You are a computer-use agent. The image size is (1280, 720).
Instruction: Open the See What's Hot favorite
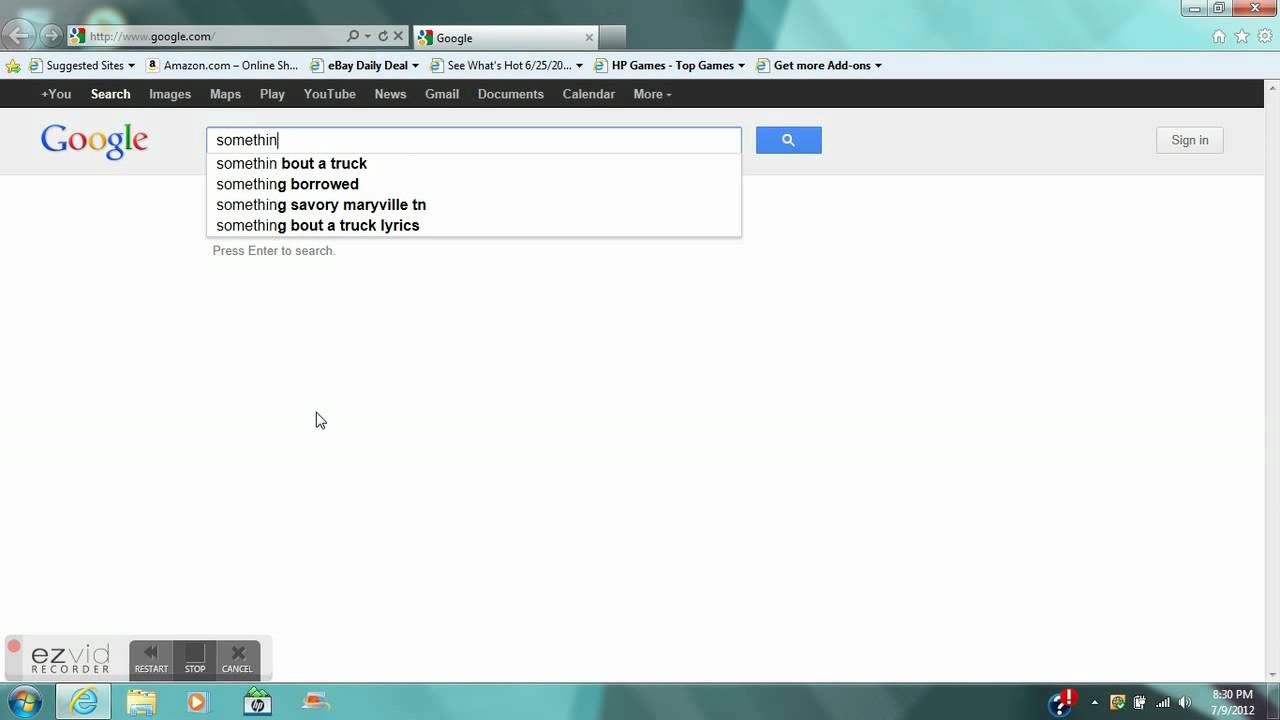pyautogui.click(x=501, y=66)
